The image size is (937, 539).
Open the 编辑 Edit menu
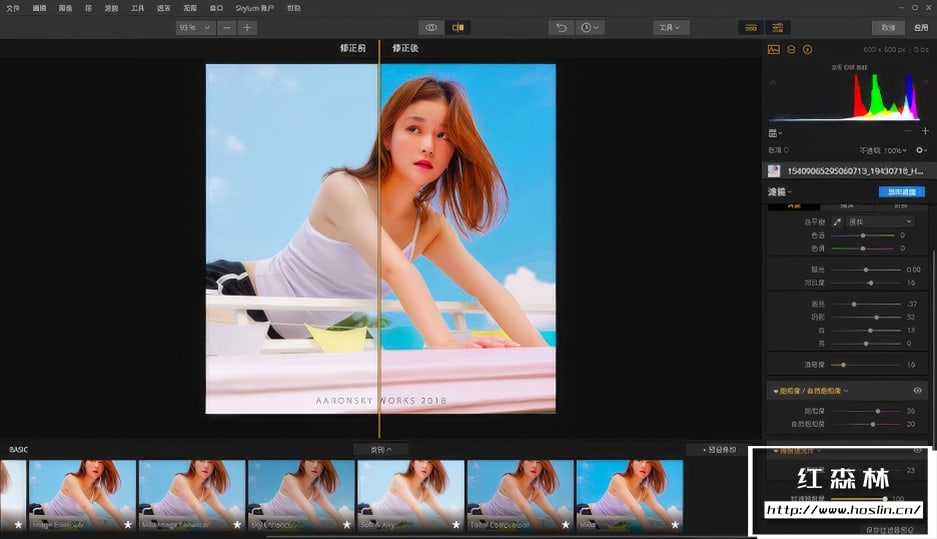(x=39, y=8)
